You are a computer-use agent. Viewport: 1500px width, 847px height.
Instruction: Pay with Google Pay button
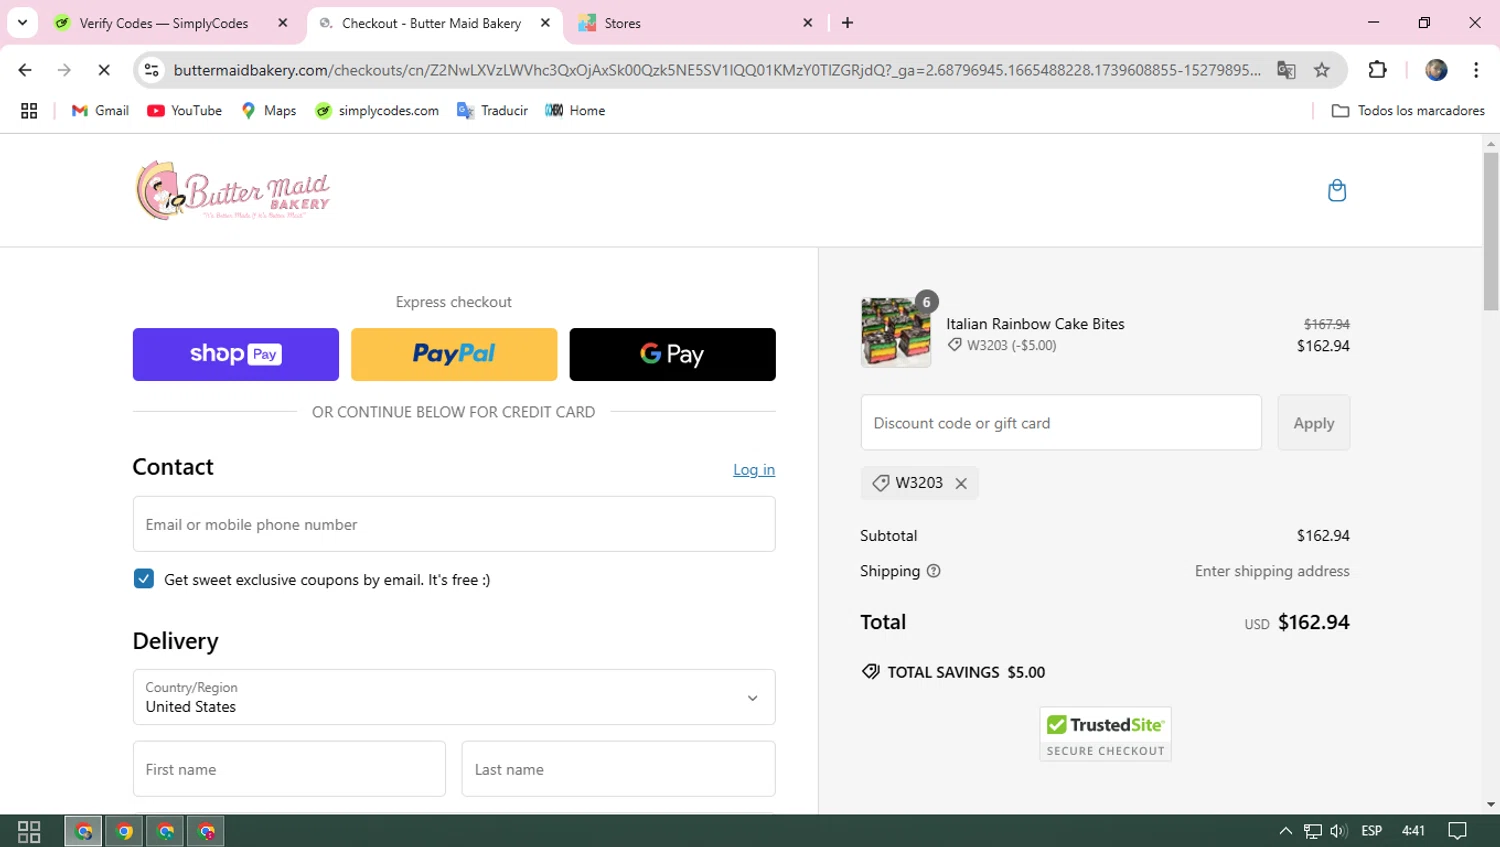[x=672, y=354]
